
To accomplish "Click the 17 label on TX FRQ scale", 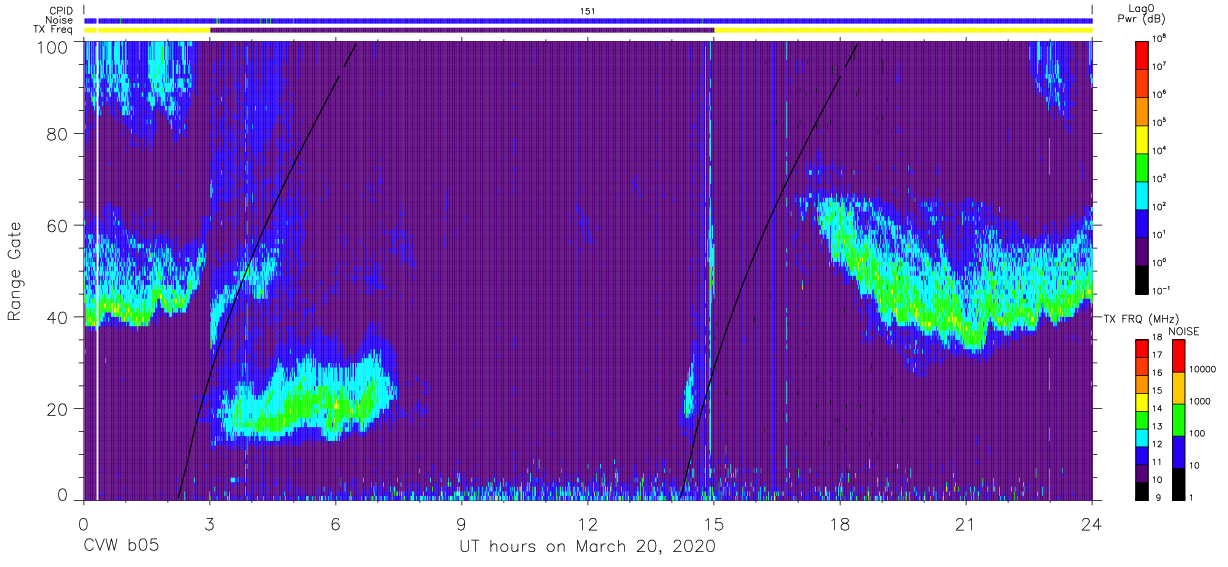I will coord(1156,355).
